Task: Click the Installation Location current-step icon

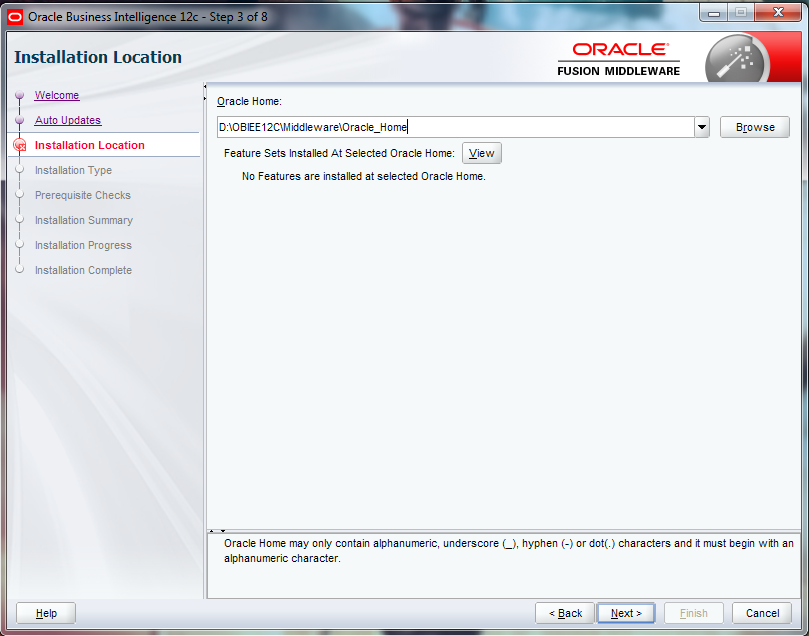Action: click(x=20, y=145)
